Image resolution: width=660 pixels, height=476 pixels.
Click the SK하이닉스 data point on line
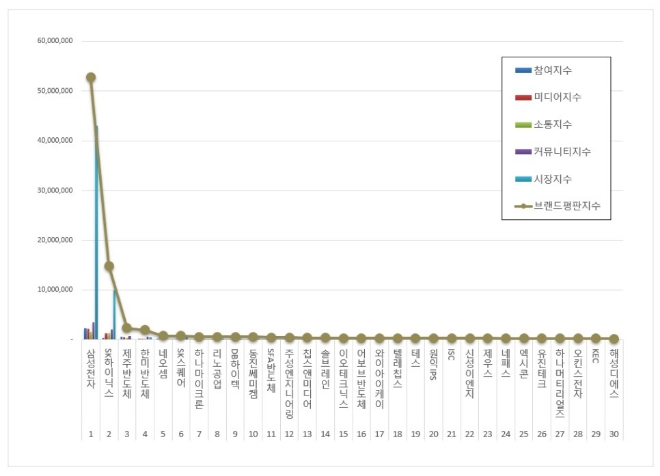109,266
